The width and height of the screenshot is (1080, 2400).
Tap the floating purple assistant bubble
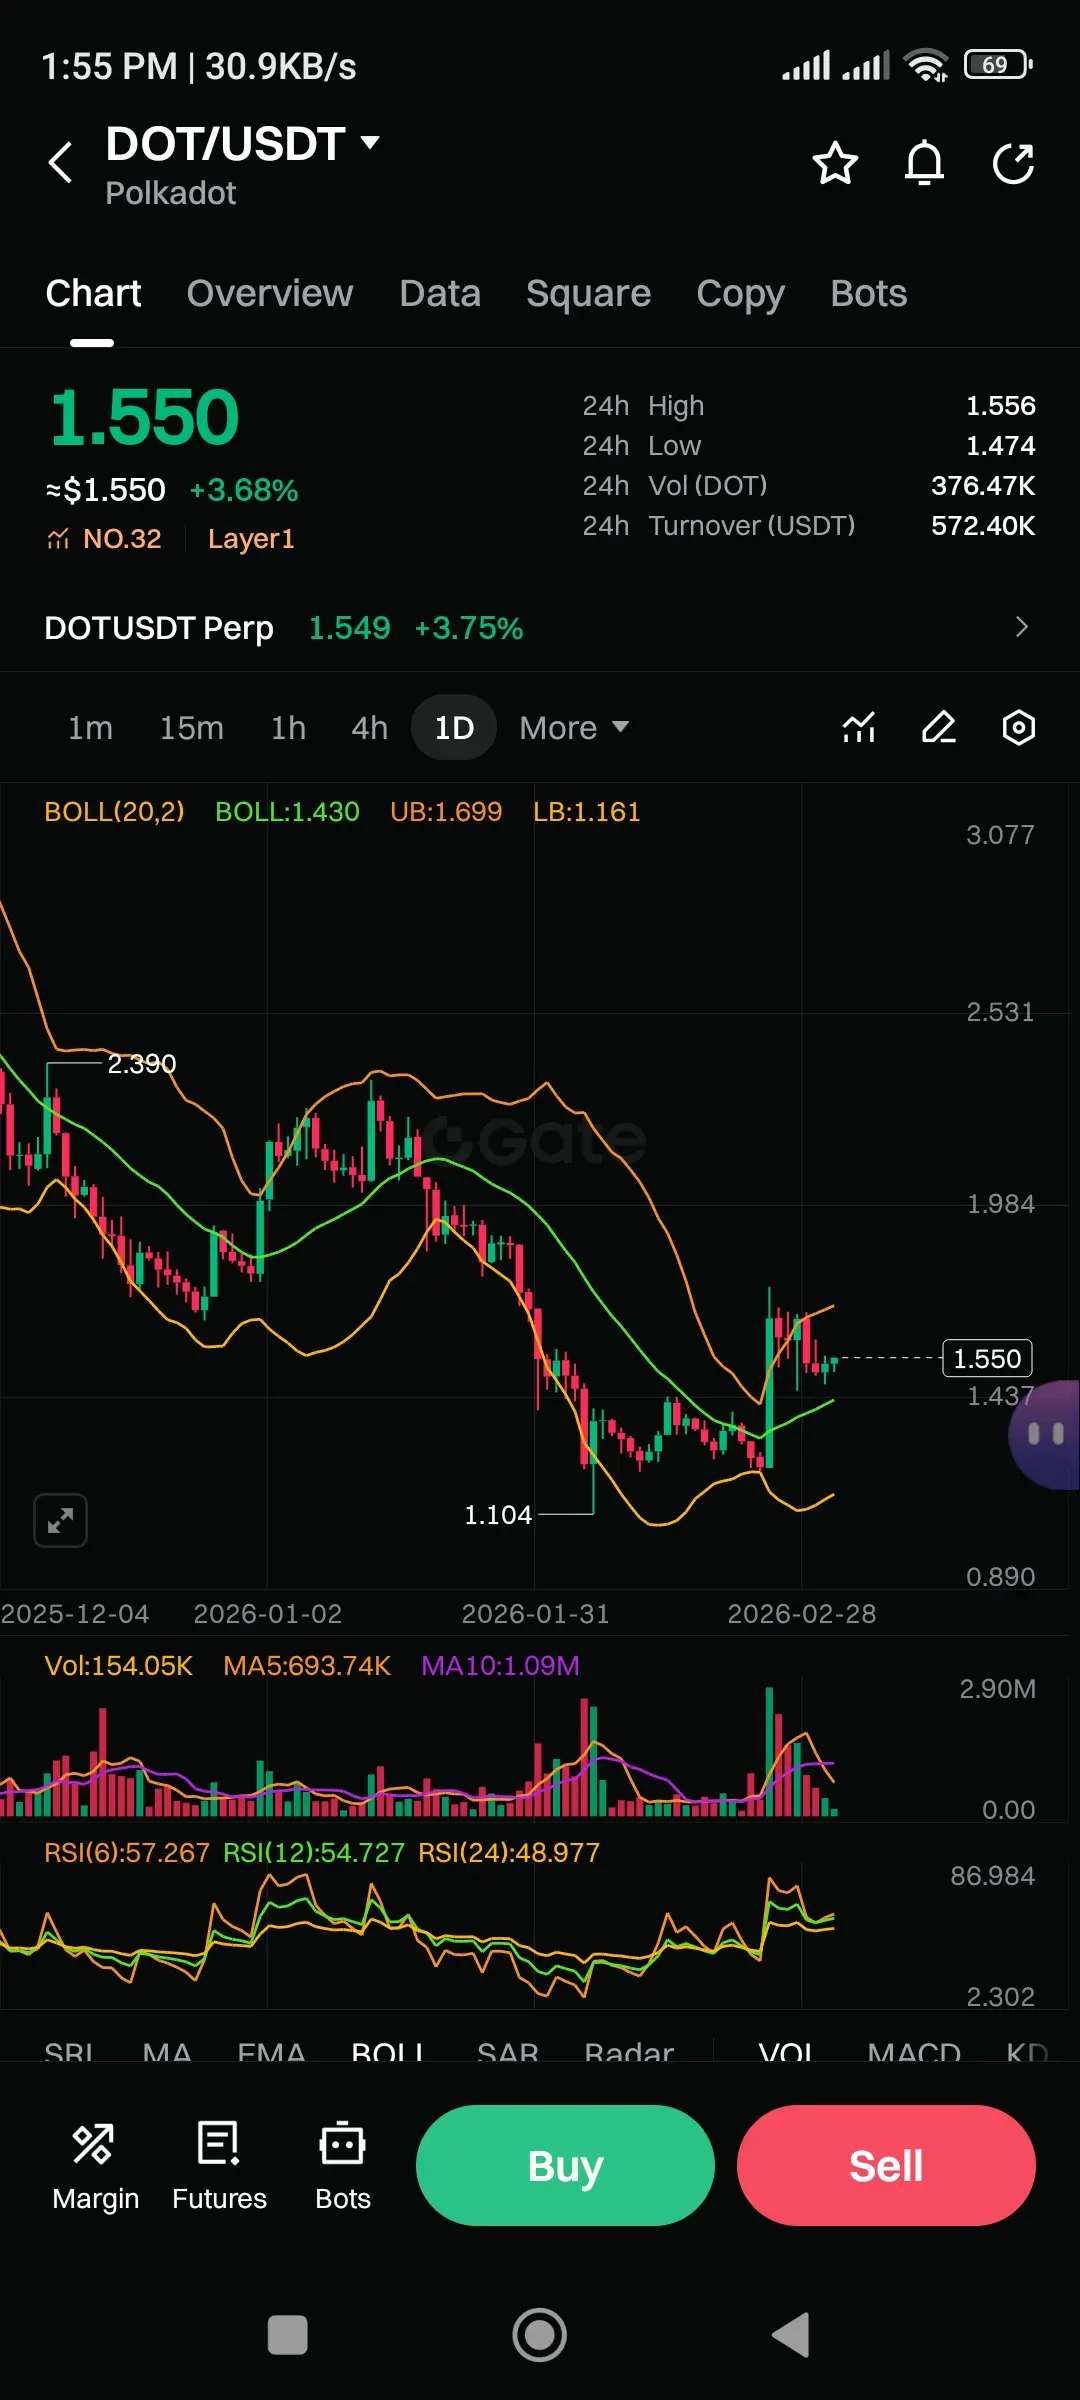coord(1045,1435)
